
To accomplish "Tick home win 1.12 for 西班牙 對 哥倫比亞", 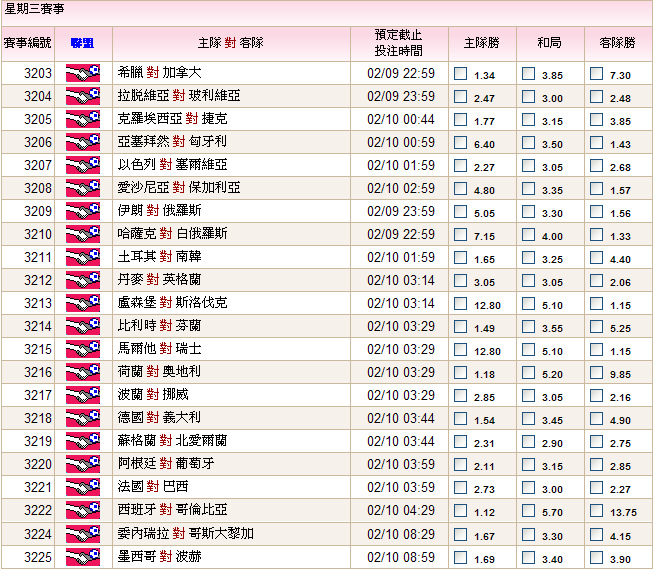I will click(460, 510).
